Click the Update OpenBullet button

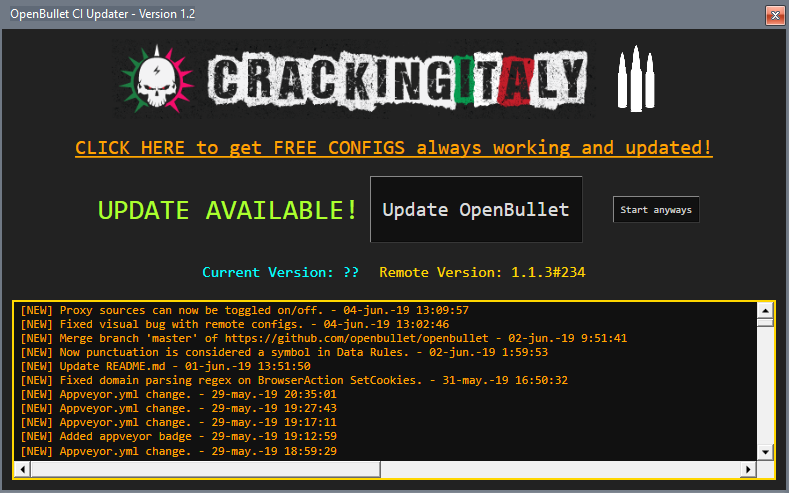coord(476,209)
